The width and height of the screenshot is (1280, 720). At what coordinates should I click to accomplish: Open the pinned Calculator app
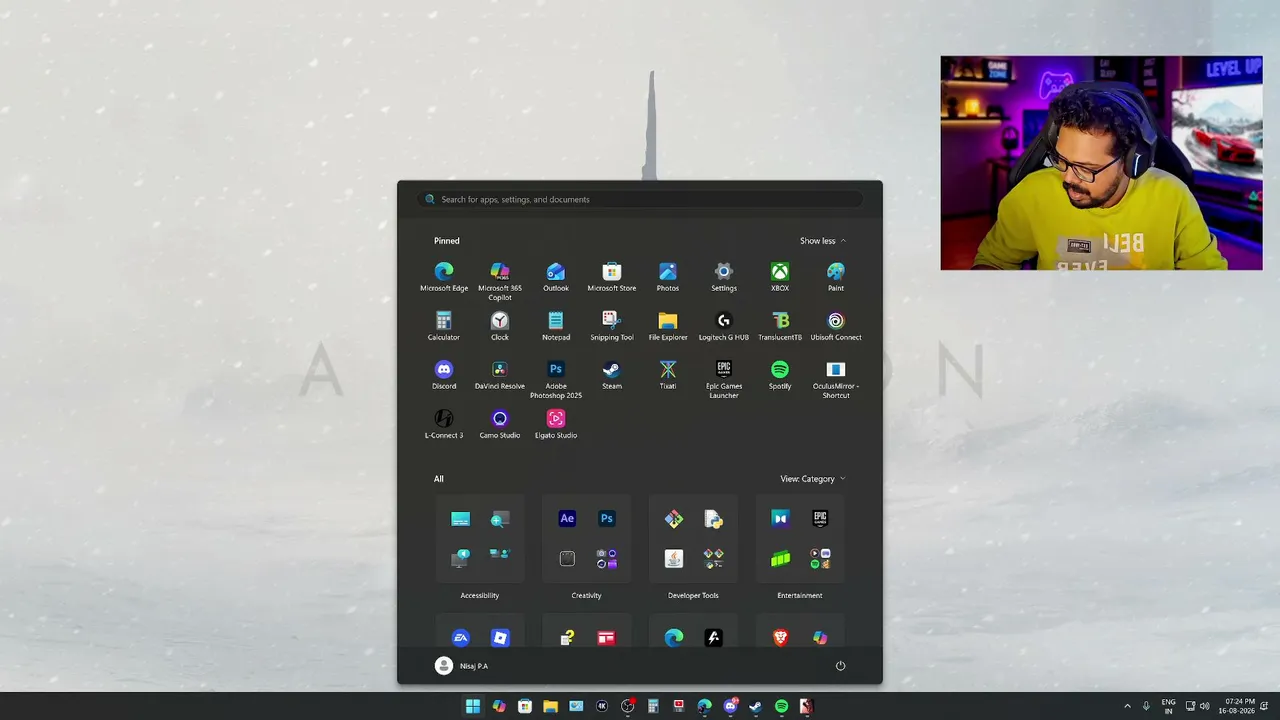click(444, 325)
